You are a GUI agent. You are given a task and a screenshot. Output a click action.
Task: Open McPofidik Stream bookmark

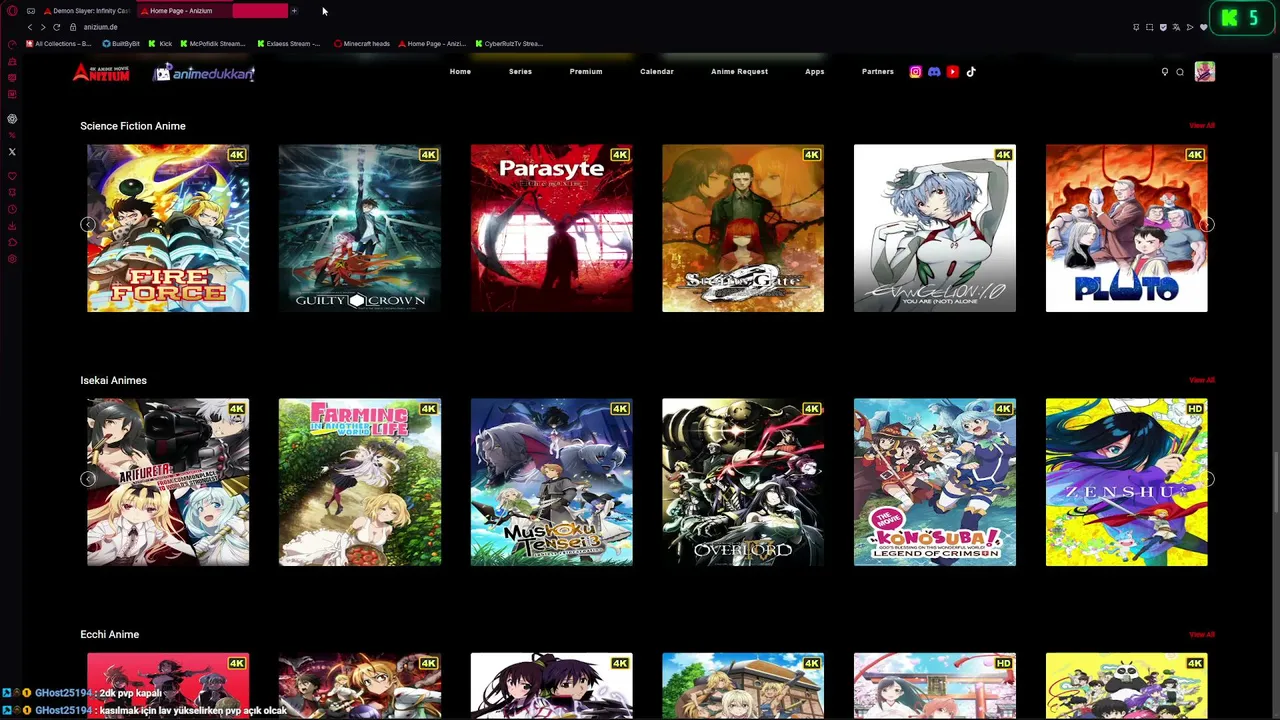212,44
